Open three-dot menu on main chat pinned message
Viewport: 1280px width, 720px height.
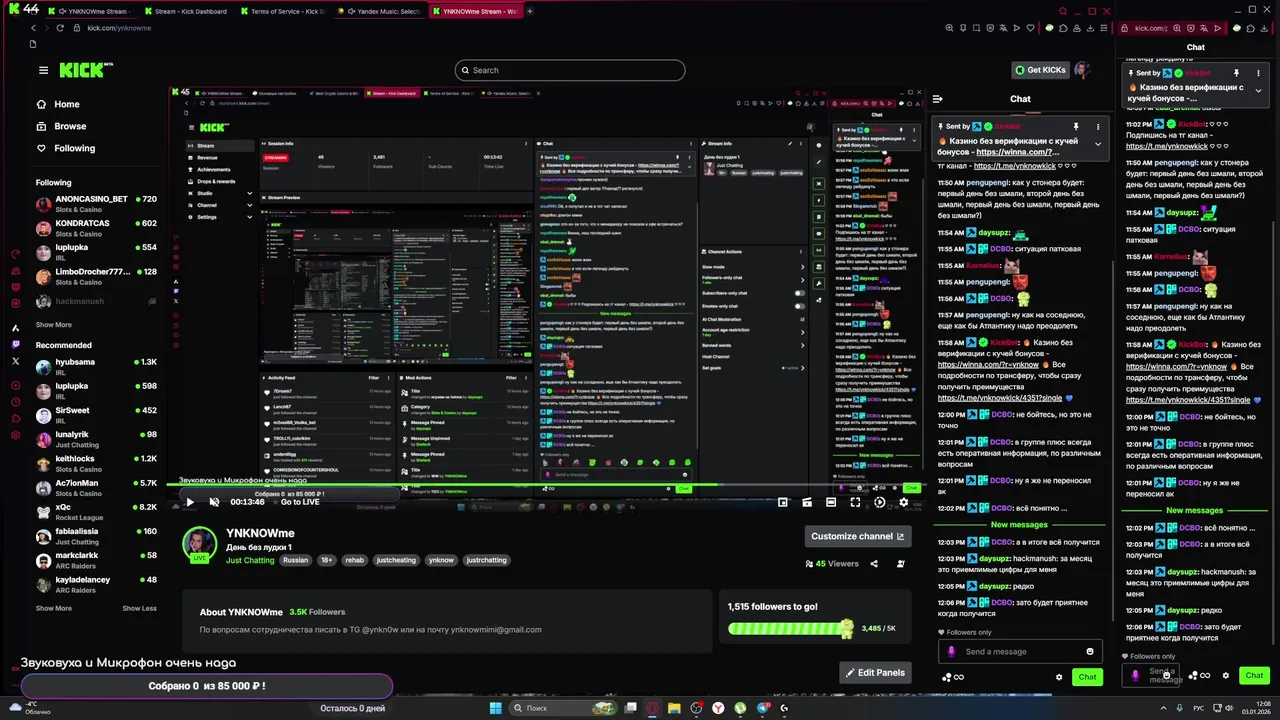(1097, 127)
